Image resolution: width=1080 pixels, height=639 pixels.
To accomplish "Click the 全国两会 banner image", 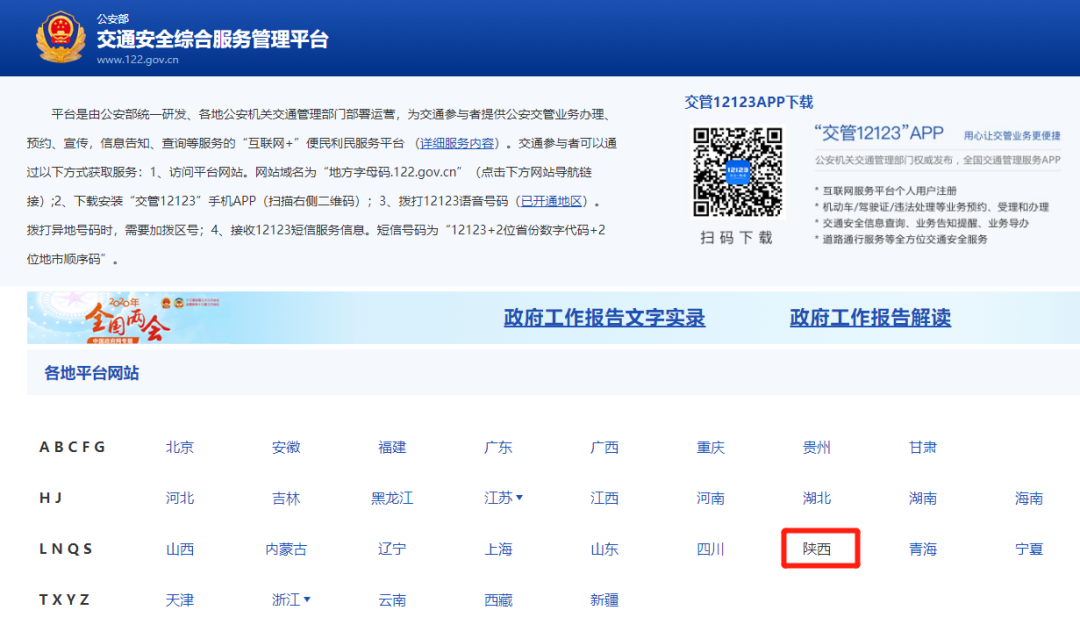I will 128,318.
